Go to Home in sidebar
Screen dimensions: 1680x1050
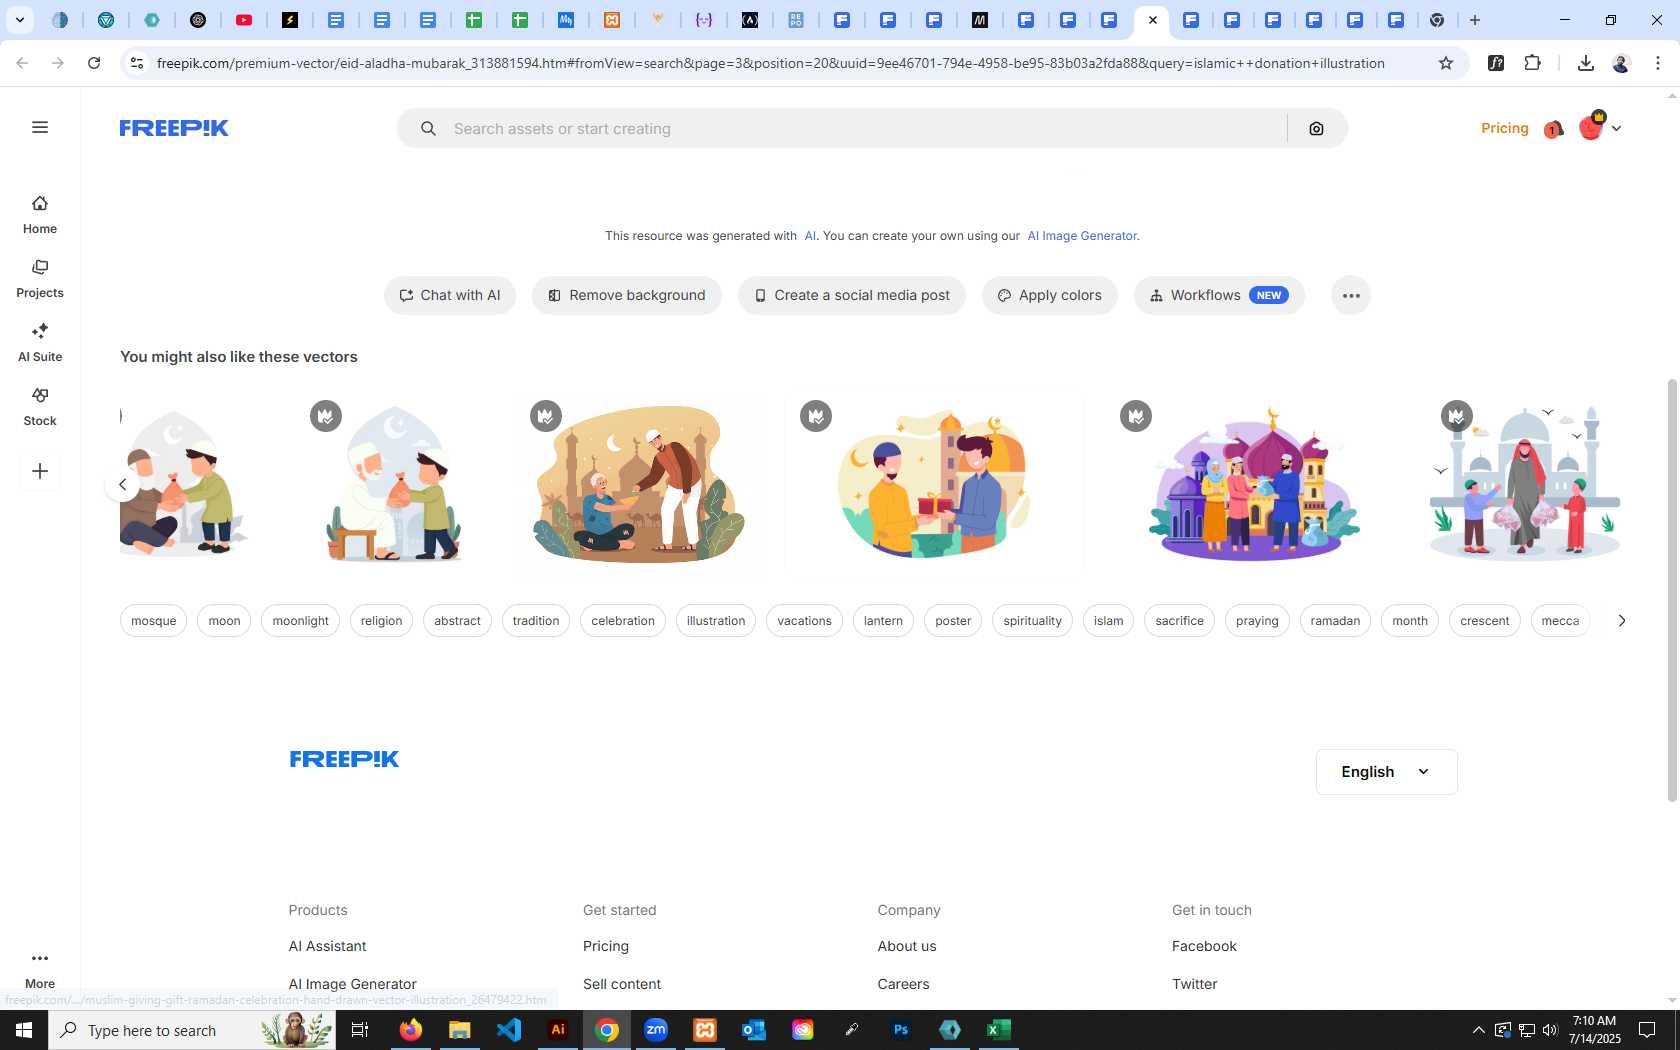coord(40,215)
